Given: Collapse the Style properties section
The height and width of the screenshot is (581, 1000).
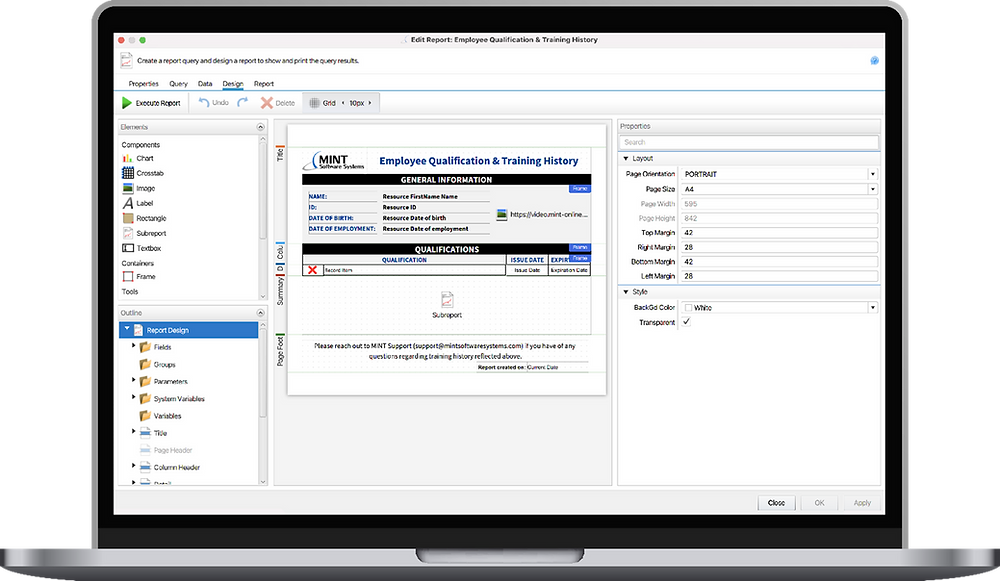Looking at the screenshot, I should 626,291.
